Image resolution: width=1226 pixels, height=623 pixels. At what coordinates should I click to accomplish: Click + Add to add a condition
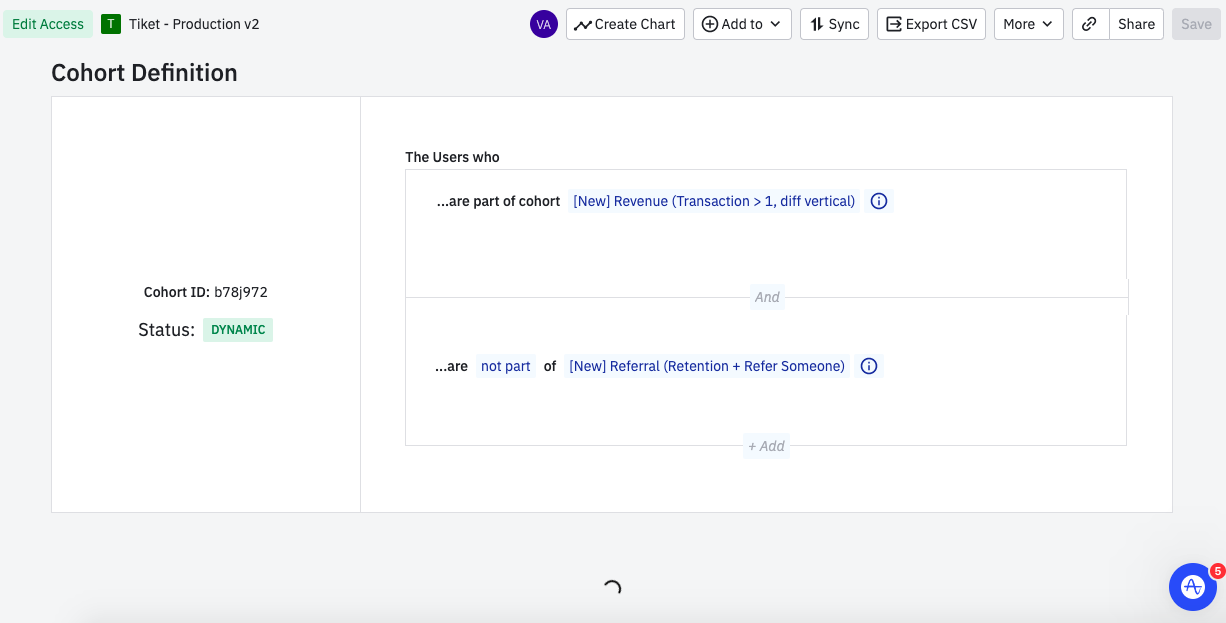pos(767,446)
